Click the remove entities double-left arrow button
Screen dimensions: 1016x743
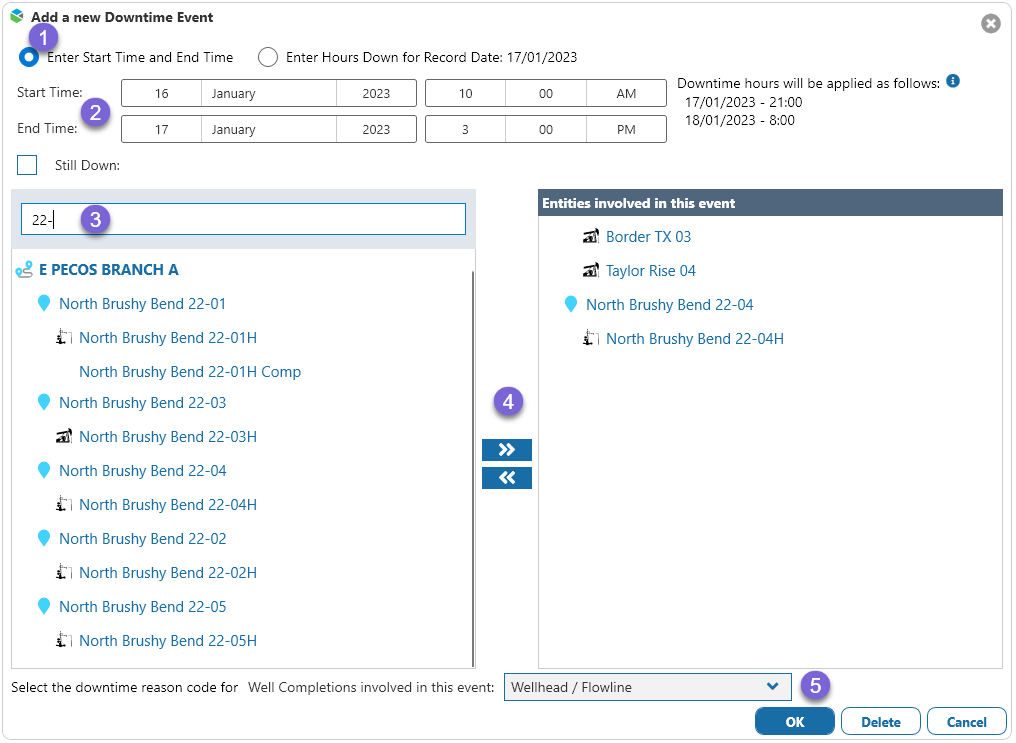[507, 478]
